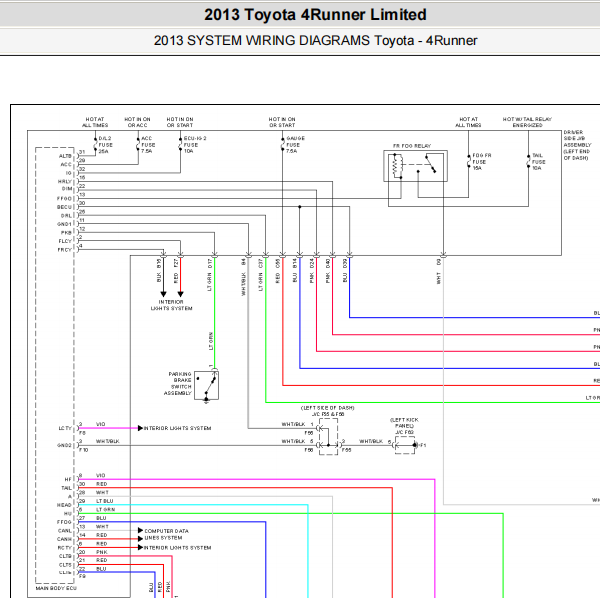Click the WHT/BLK wire label at GND2 pin

[x=108, y=441]
